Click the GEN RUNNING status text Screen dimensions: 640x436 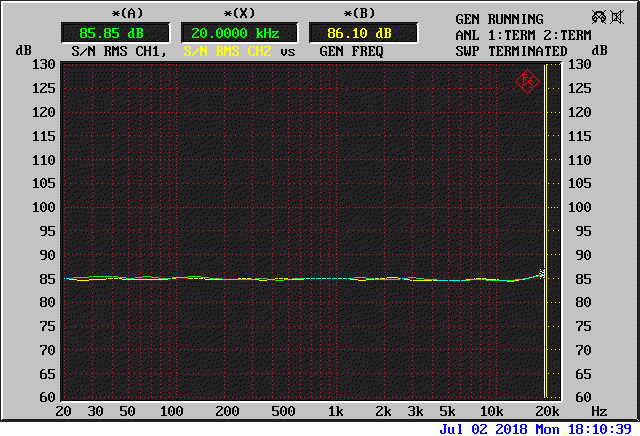point(499,19)
